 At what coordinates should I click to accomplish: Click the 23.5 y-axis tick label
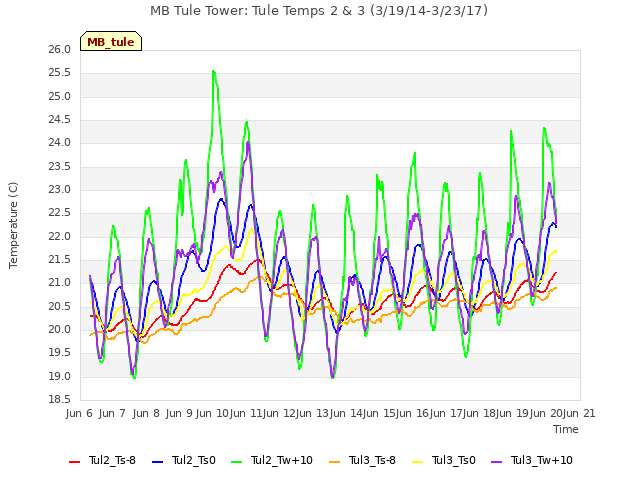(60, 167)
